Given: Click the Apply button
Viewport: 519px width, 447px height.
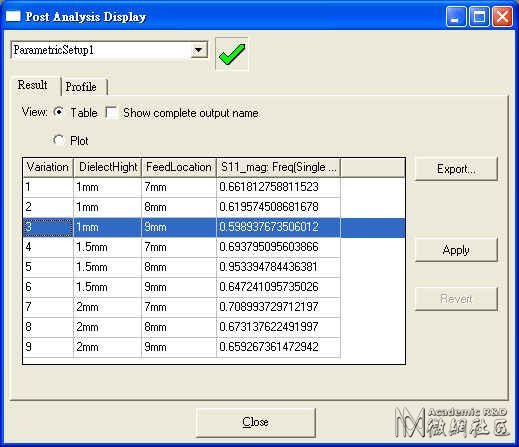Looking at the screenshot, I should (456, 250).
